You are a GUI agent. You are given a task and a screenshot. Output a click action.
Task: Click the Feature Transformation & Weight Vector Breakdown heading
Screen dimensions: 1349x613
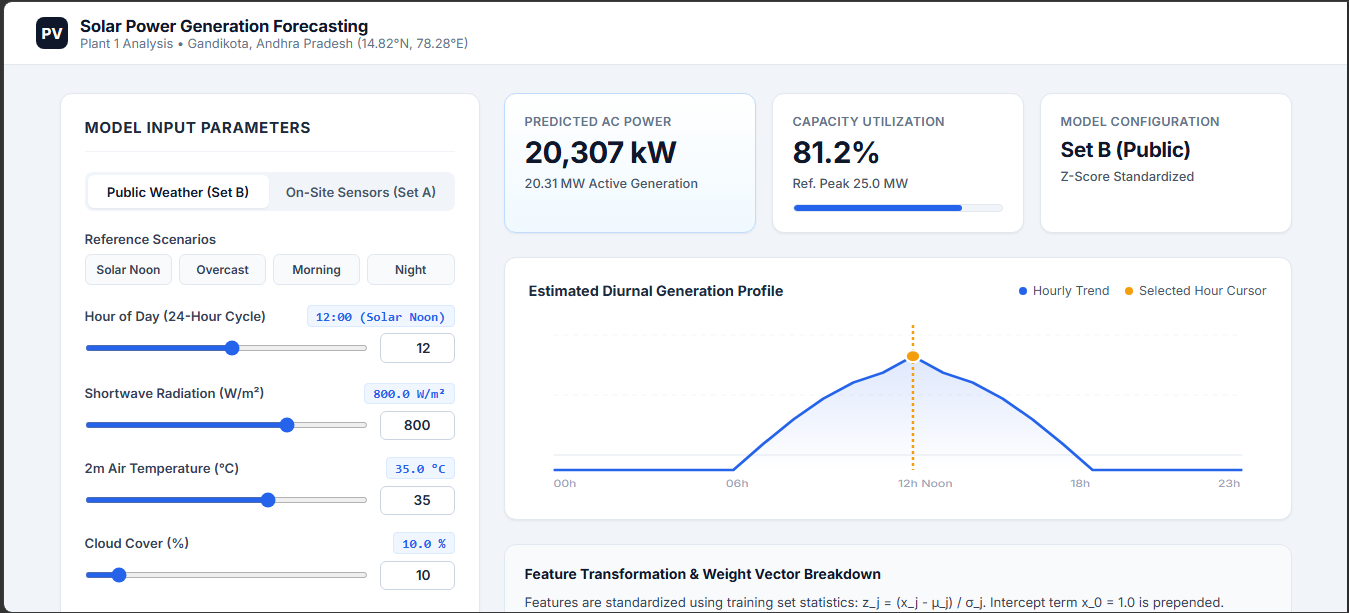703,574
